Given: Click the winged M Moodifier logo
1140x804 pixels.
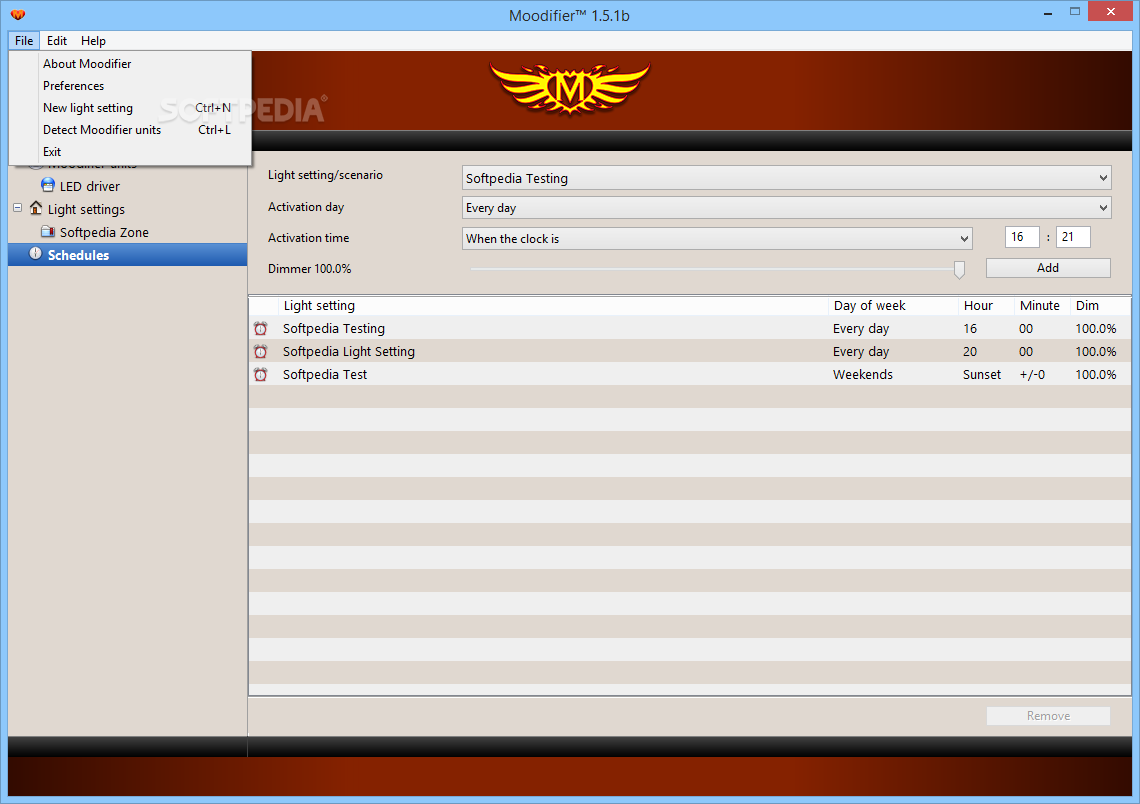Looking at the screenshot, I should pos(570,89).
